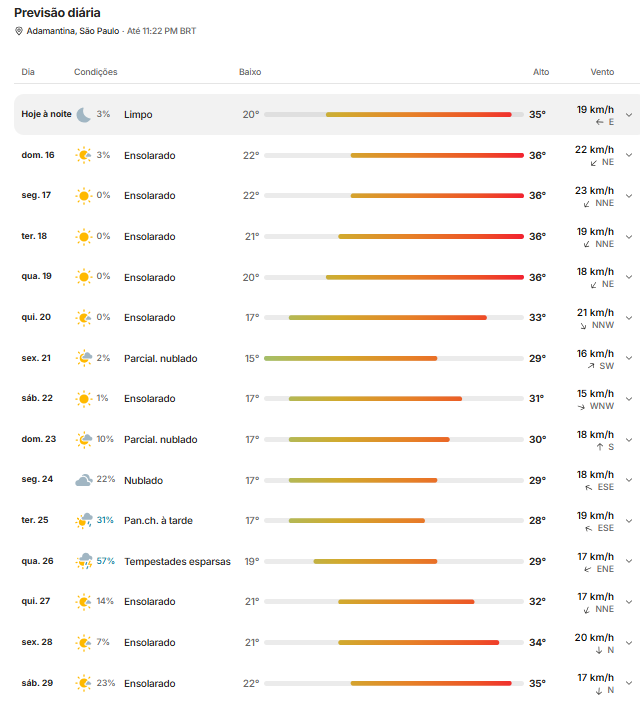Click the Baixo column header
Image resolution: width=640 pixels, height=706 pixels.
point(250,72)
